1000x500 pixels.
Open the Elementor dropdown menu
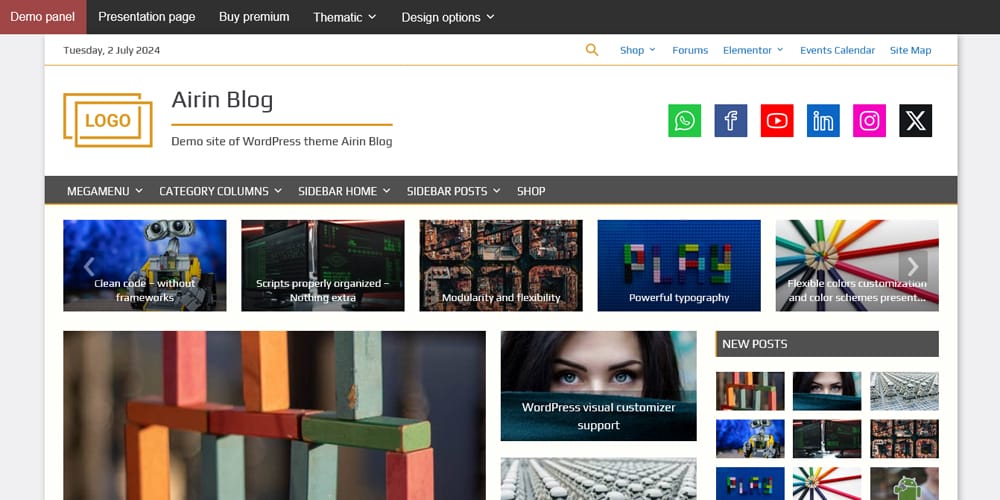[x=753, y=50]
